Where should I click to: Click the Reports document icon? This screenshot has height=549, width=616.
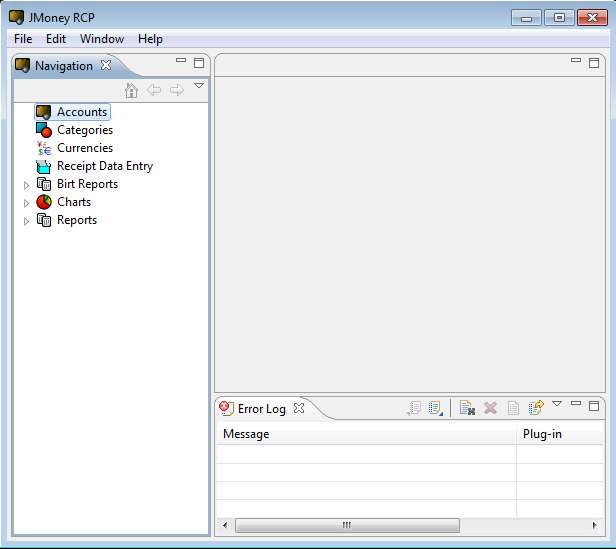pyautogui.click(x=44, y=220)
